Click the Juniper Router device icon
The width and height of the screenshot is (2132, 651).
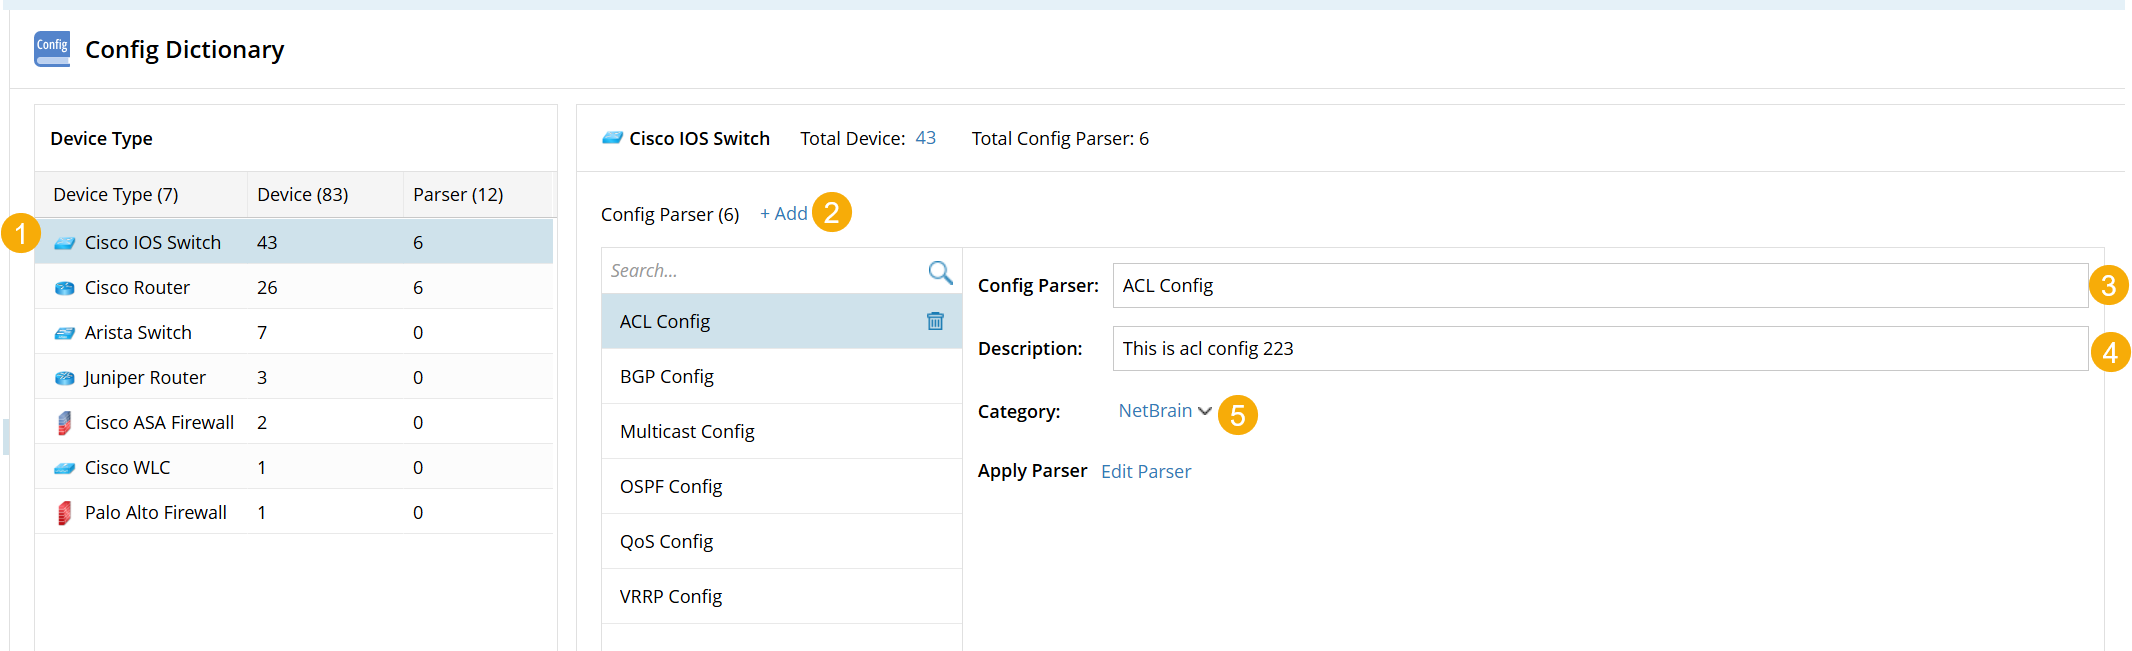point(65,378)
